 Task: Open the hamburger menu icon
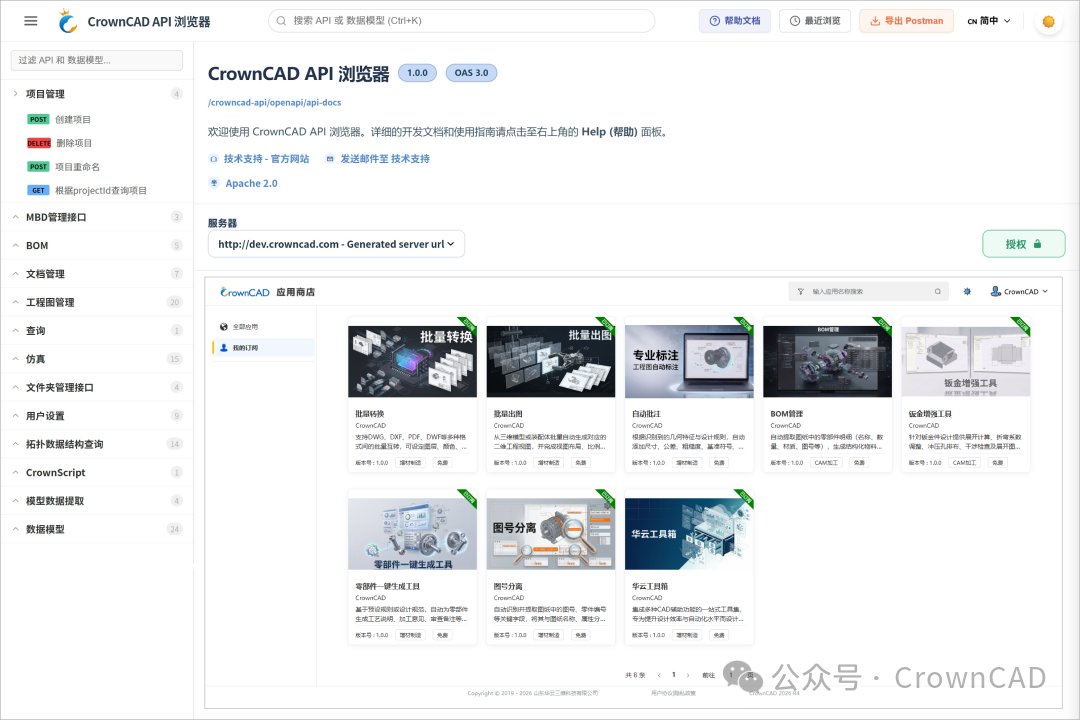click(30, 21)
